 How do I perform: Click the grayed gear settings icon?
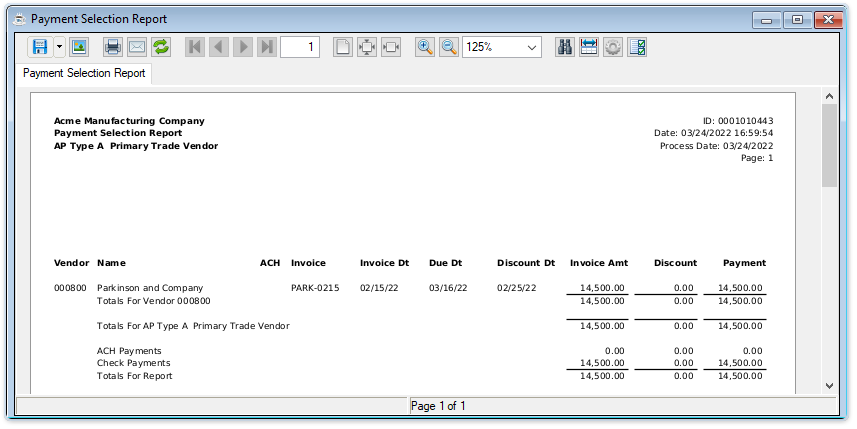pyautogui.click(x=613, y=47)
